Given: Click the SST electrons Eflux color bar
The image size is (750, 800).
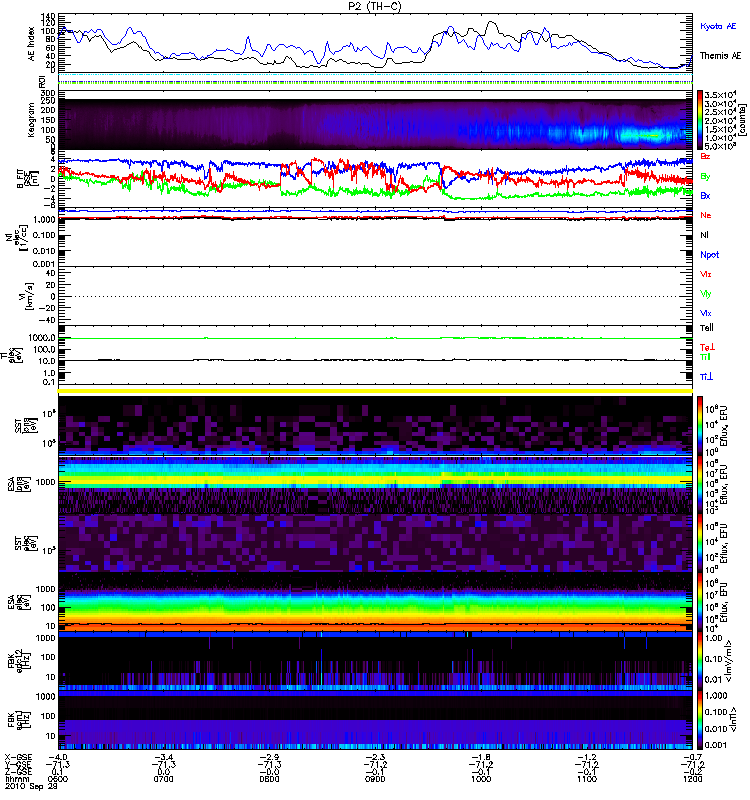Looking at the screenshot, I should [x=699, y=543].
